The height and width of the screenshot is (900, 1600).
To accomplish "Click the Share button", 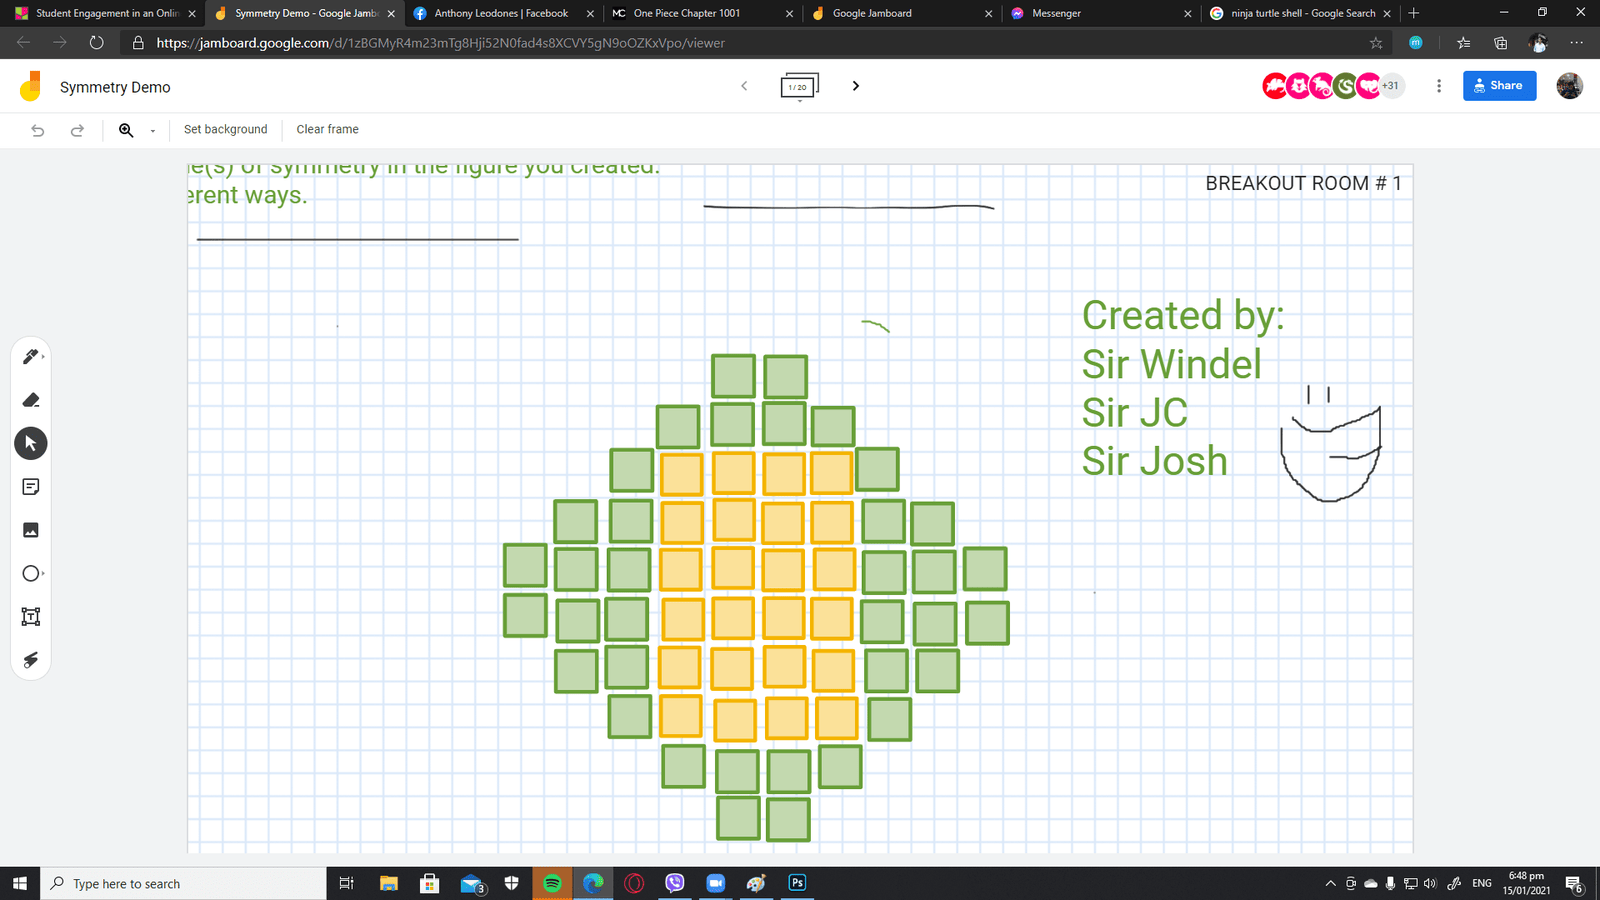I will [x=1499, y=86].
